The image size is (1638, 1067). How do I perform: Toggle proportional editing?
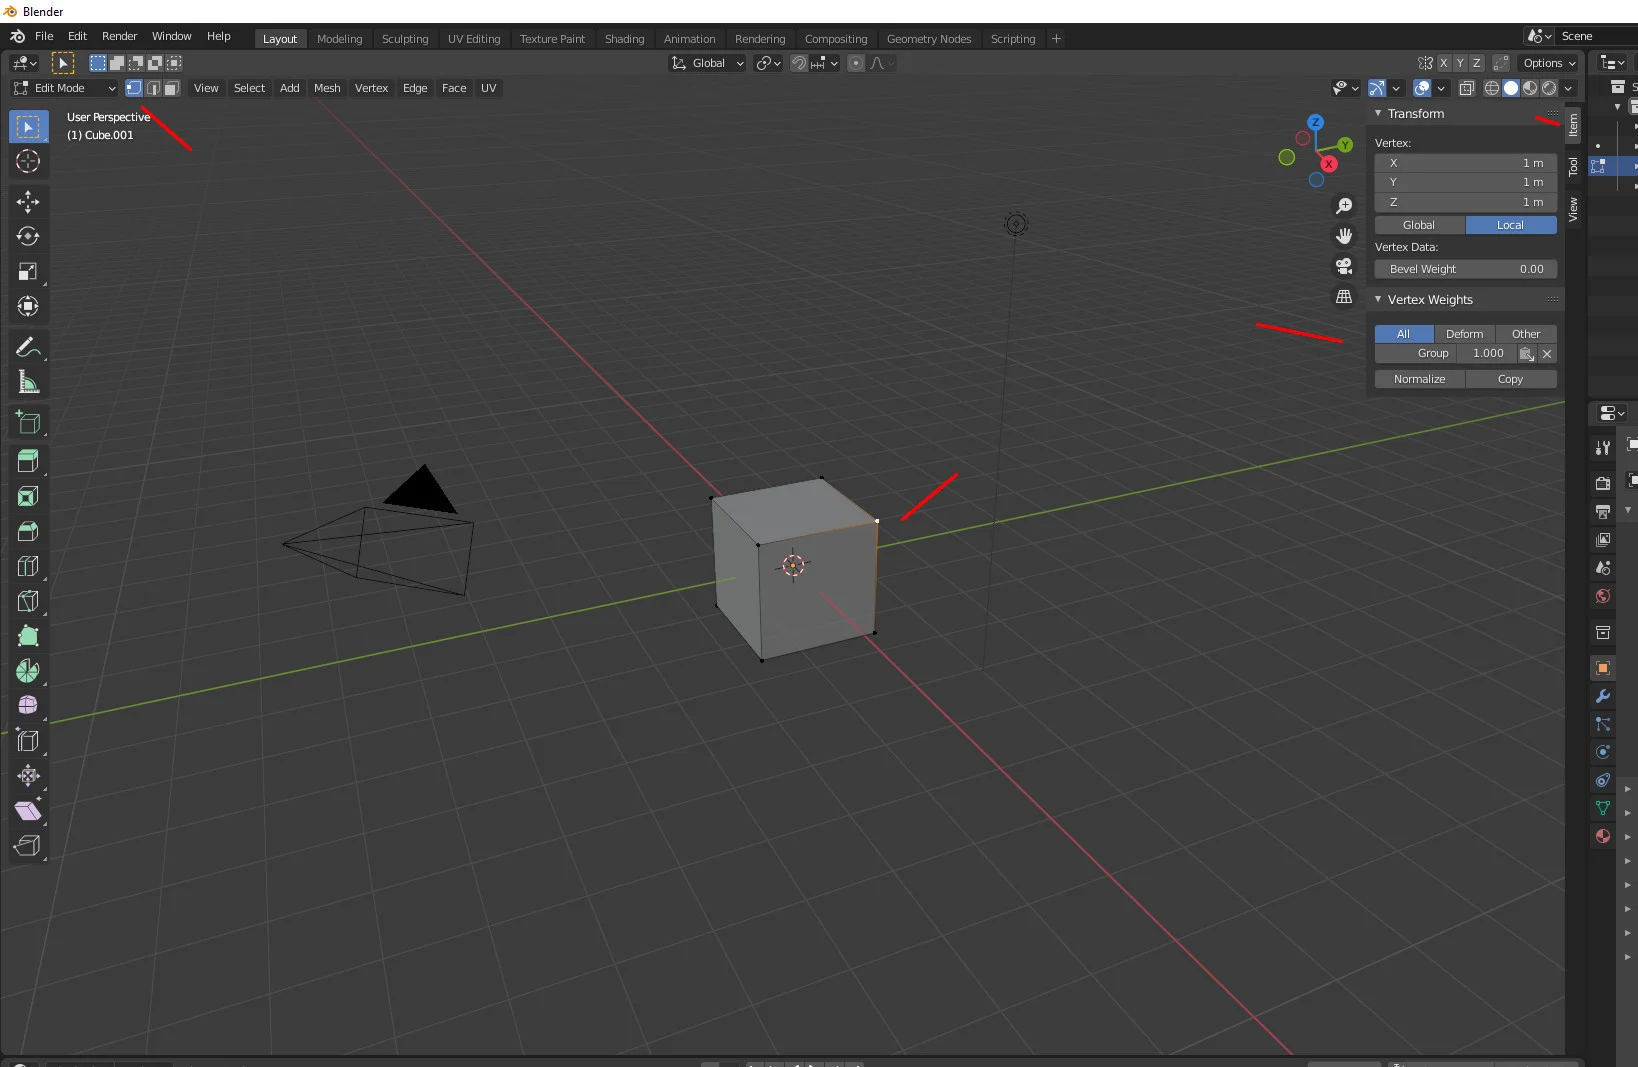[856, 63]
